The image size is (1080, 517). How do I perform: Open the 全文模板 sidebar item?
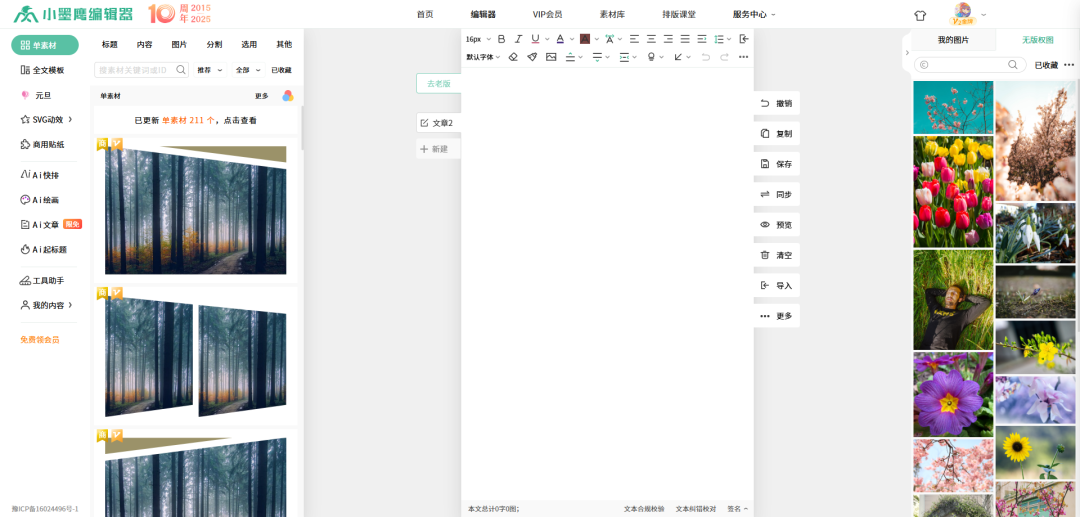pos(43,70)
